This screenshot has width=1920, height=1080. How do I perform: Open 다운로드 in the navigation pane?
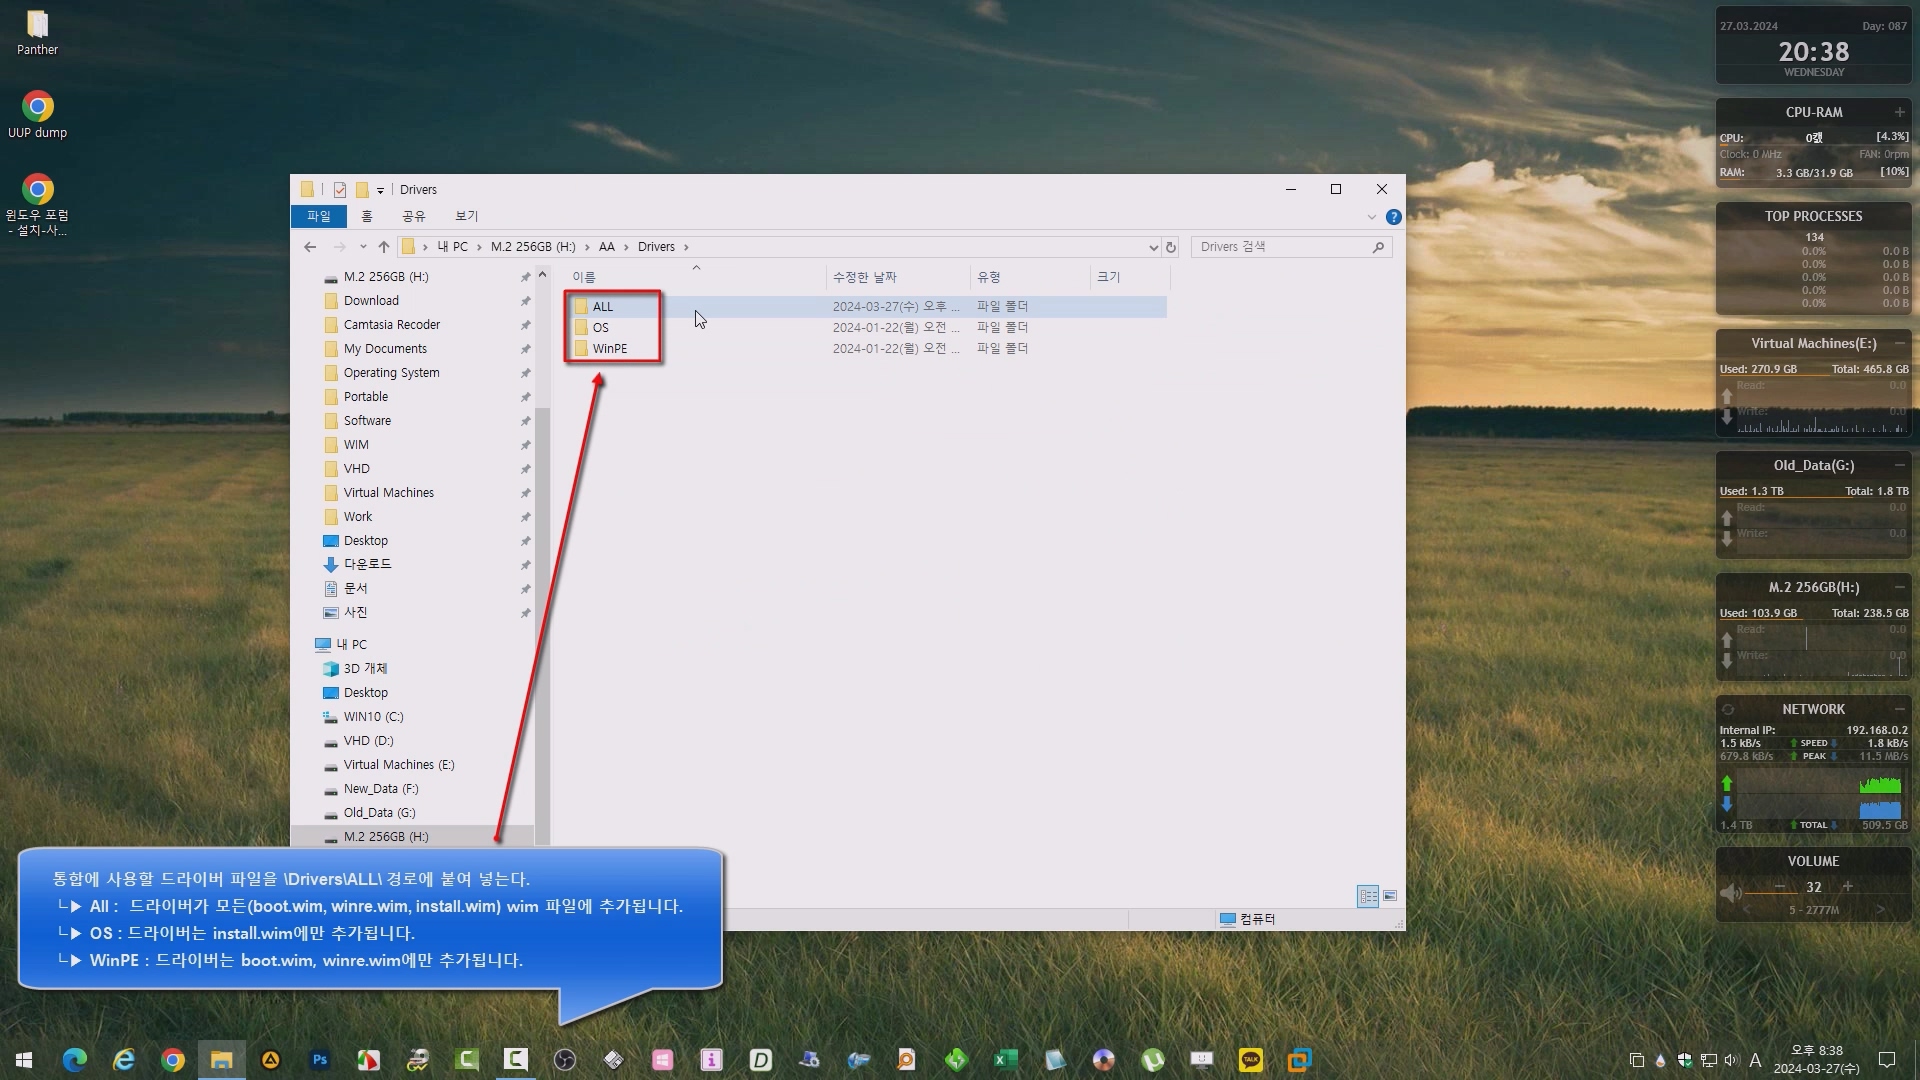click(x=367, y=565)
